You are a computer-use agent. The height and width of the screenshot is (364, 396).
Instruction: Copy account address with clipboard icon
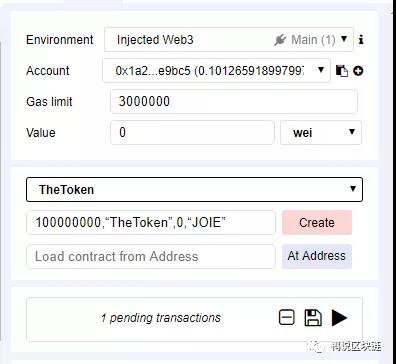[x=342, y=71]
